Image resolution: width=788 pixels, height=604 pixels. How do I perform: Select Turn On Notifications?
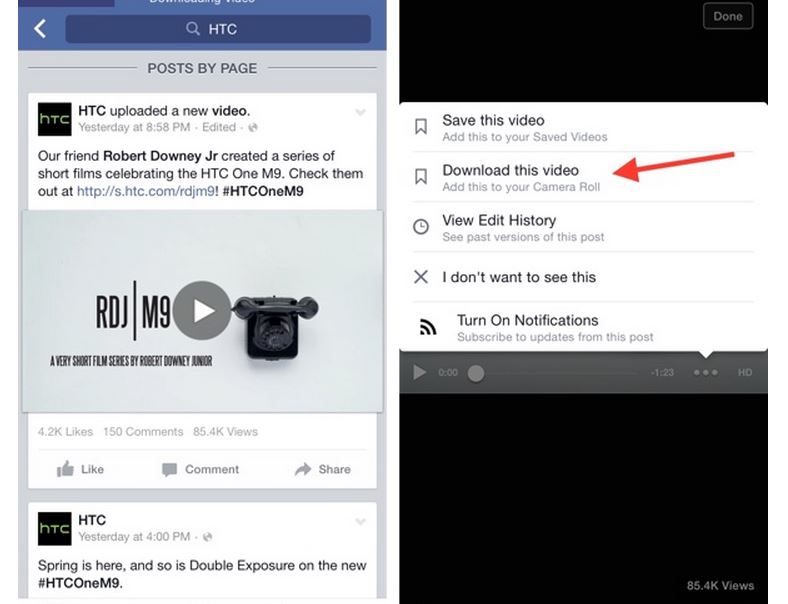click(x=583, y=327)
